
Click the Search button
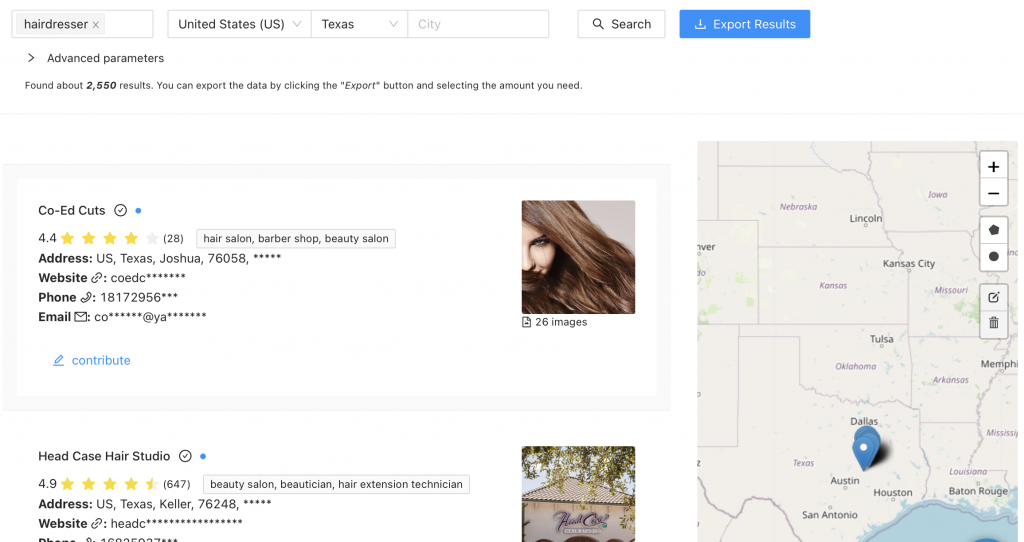tap(621, 24)
